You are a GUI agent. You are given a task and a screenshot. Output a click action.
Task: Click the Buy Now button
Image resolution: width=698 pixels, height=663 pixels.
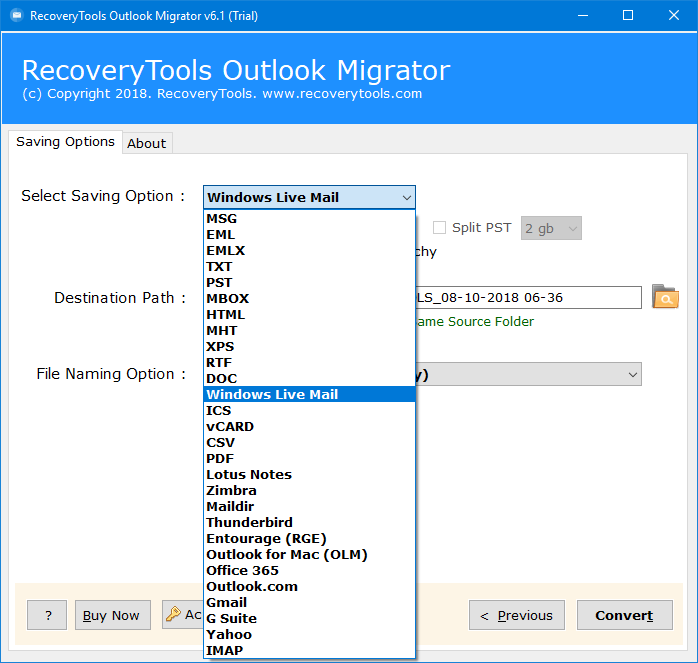pos(112,615)
